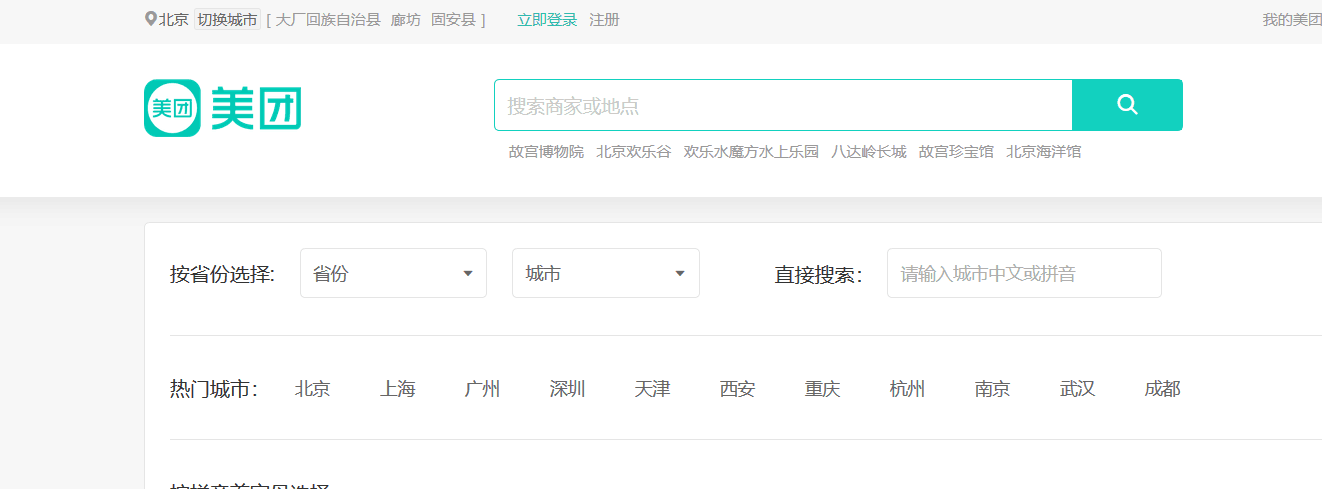Focus the 搜索商家或地点 search box
Image resolution: width=1322 pixels, height=489 pixels.
tap(783, 105)
